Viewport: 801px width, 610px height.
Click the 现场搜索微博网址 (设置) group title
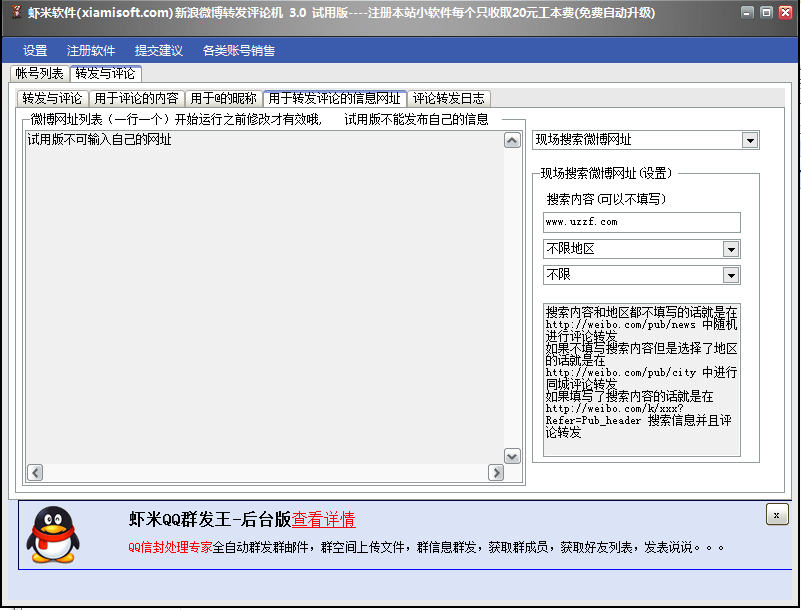click(x=606, y=173)
